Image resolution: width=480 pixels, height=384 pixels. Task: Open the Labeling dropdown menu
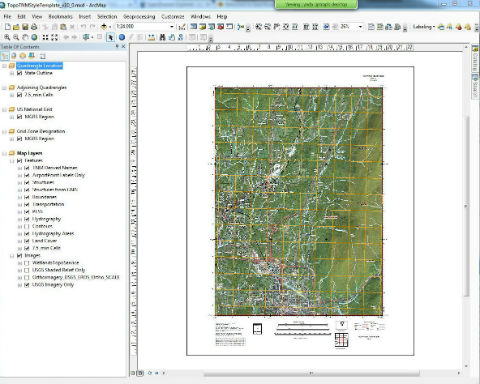[x=424, y=27]
